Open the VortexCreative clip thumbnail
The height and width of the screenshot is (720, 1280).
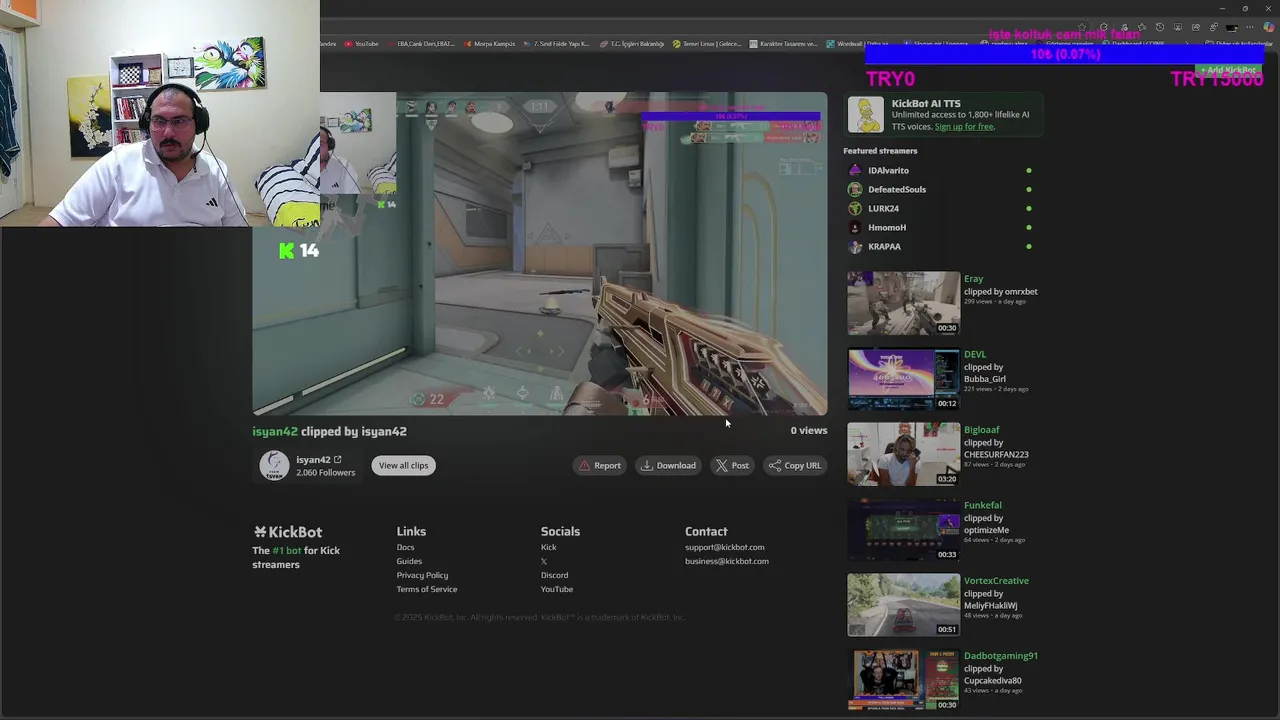903,605
